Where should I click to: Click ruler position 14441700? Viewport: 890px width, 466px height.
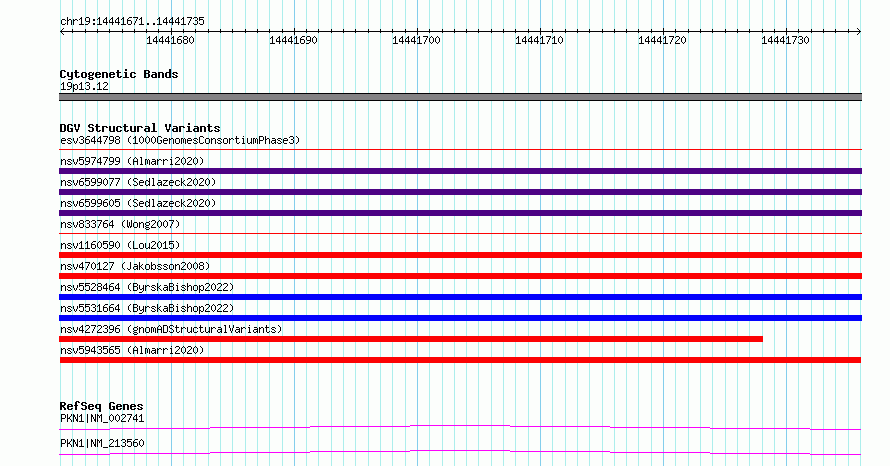coord(416,40)
